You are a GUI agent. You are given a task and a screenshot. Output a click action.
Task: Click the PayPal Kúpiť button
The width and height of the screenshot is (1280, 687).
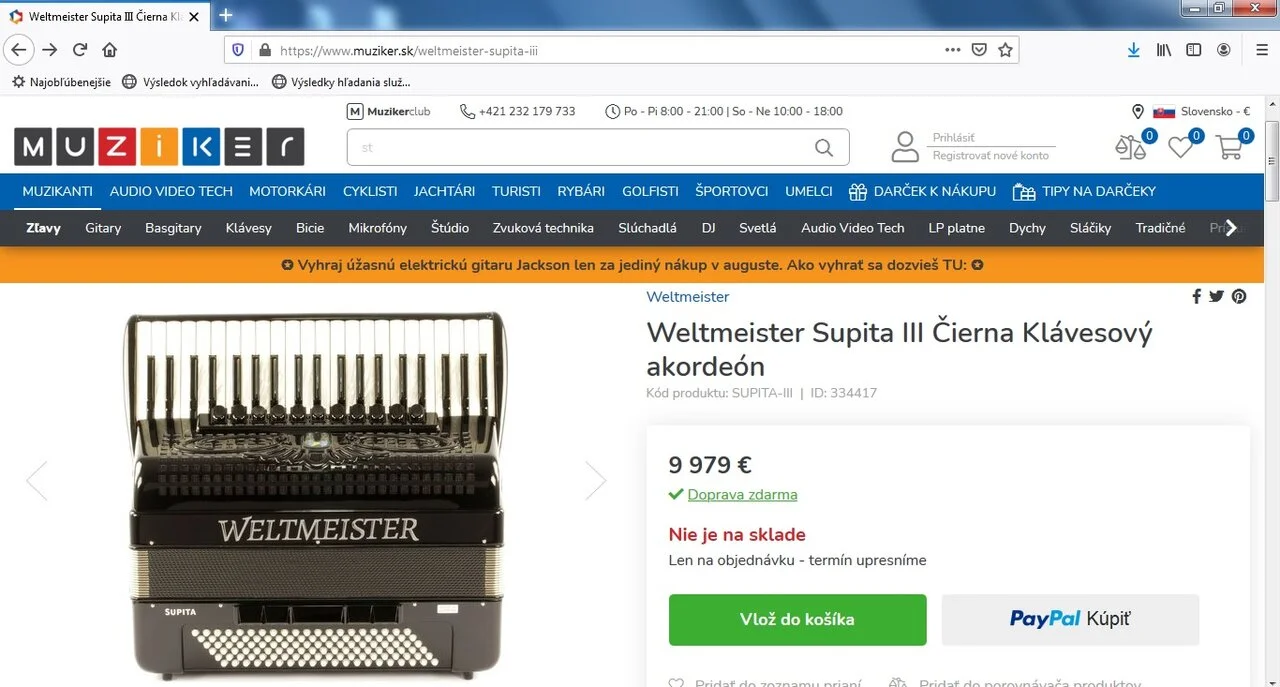click(1070, 619)
